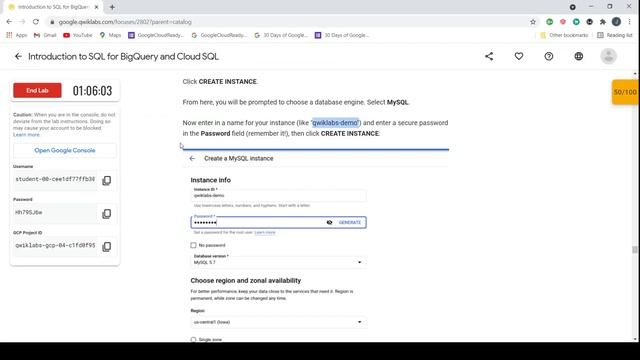Click the Hh79SJ6w password value
The image size is (640, 360).
(29, 213)
